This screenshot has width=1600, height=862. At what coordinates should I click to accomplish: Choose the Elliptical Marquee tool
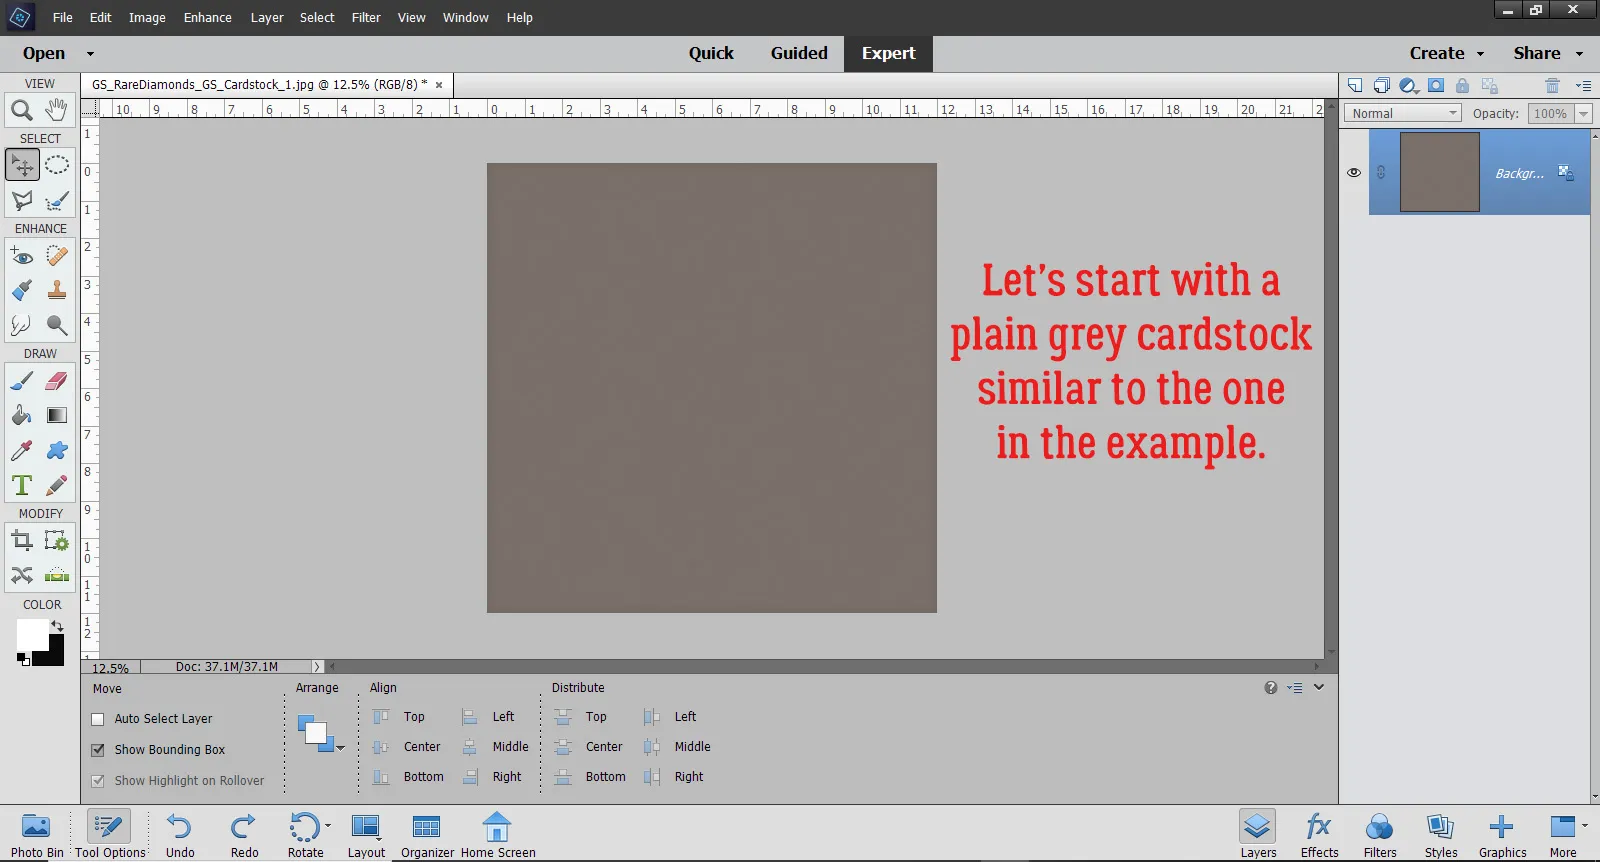[57, 165]
